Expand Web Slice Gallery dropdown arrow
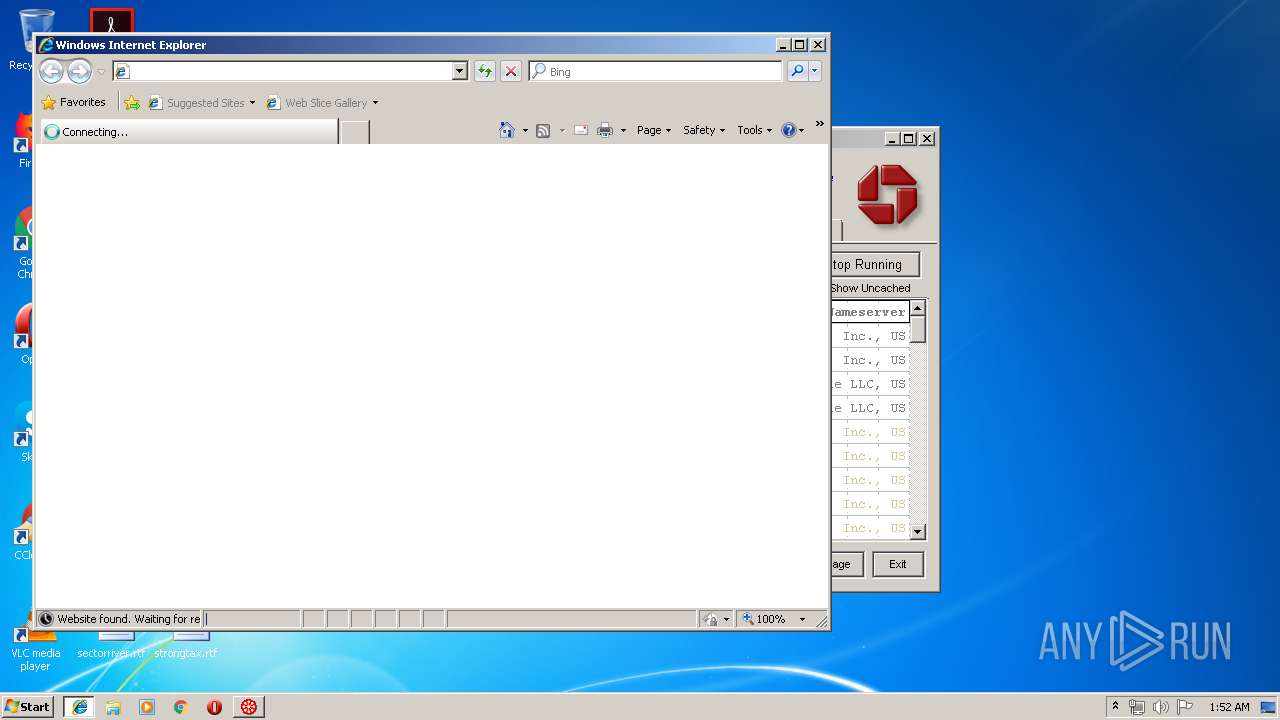The height and width of the screenshot is (720, 1280). tap(375, 103)
